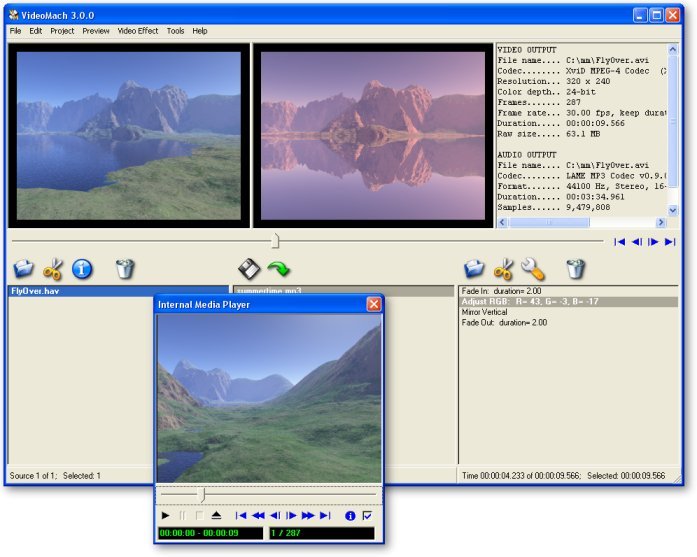Click the main preview timeline slider handle

coord(275,241)
